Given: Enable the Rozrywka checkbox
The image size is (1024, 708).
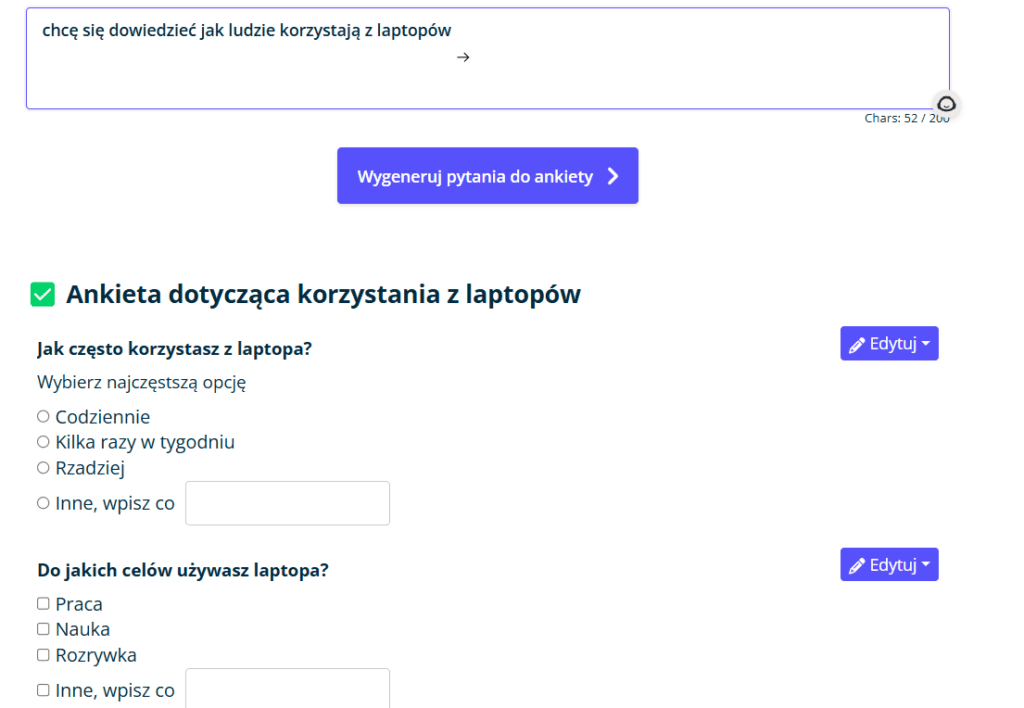Looking at the screenshot, I should [x=43, y=655].
